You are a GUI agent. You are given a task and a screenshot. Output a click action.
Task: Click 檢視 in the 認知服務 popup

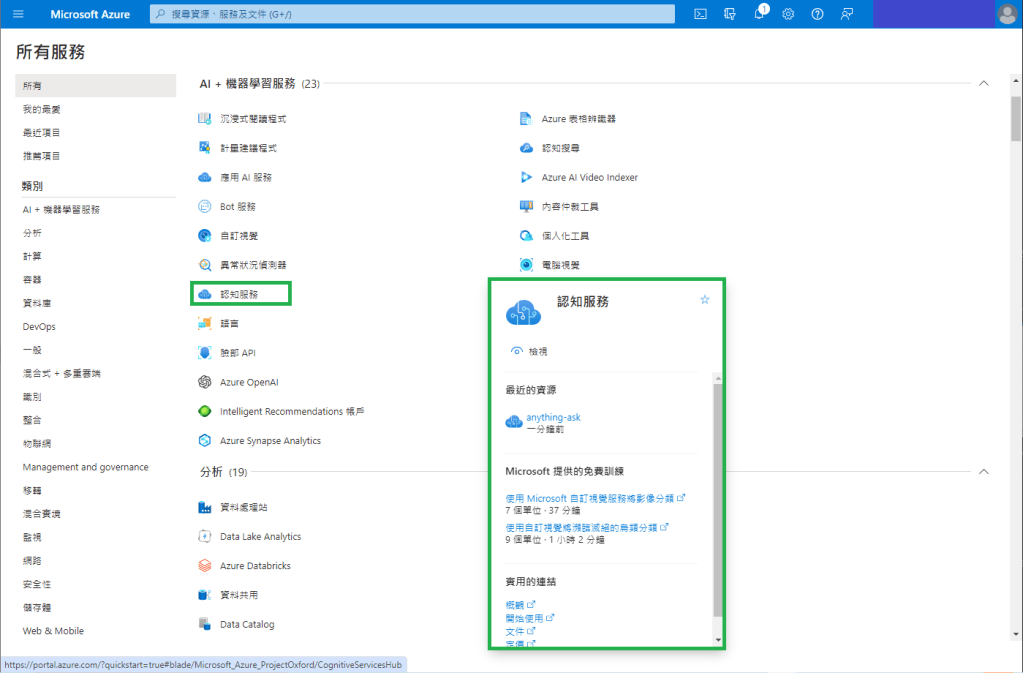(537, 351)
